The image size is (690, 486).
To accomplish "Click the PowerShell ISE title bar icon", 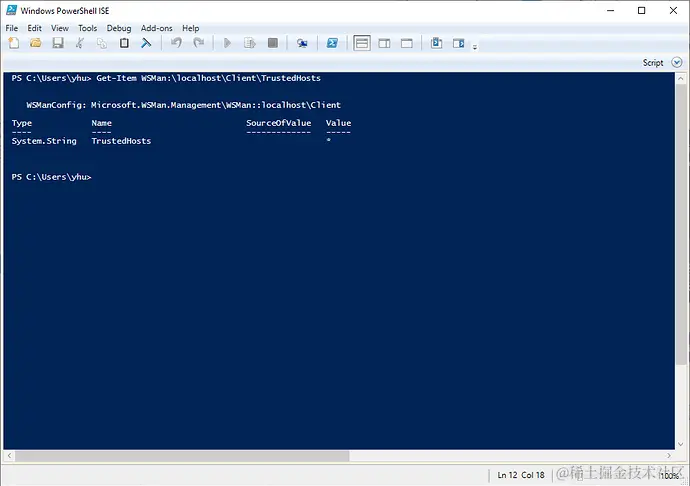I will (x=11, y=10).
